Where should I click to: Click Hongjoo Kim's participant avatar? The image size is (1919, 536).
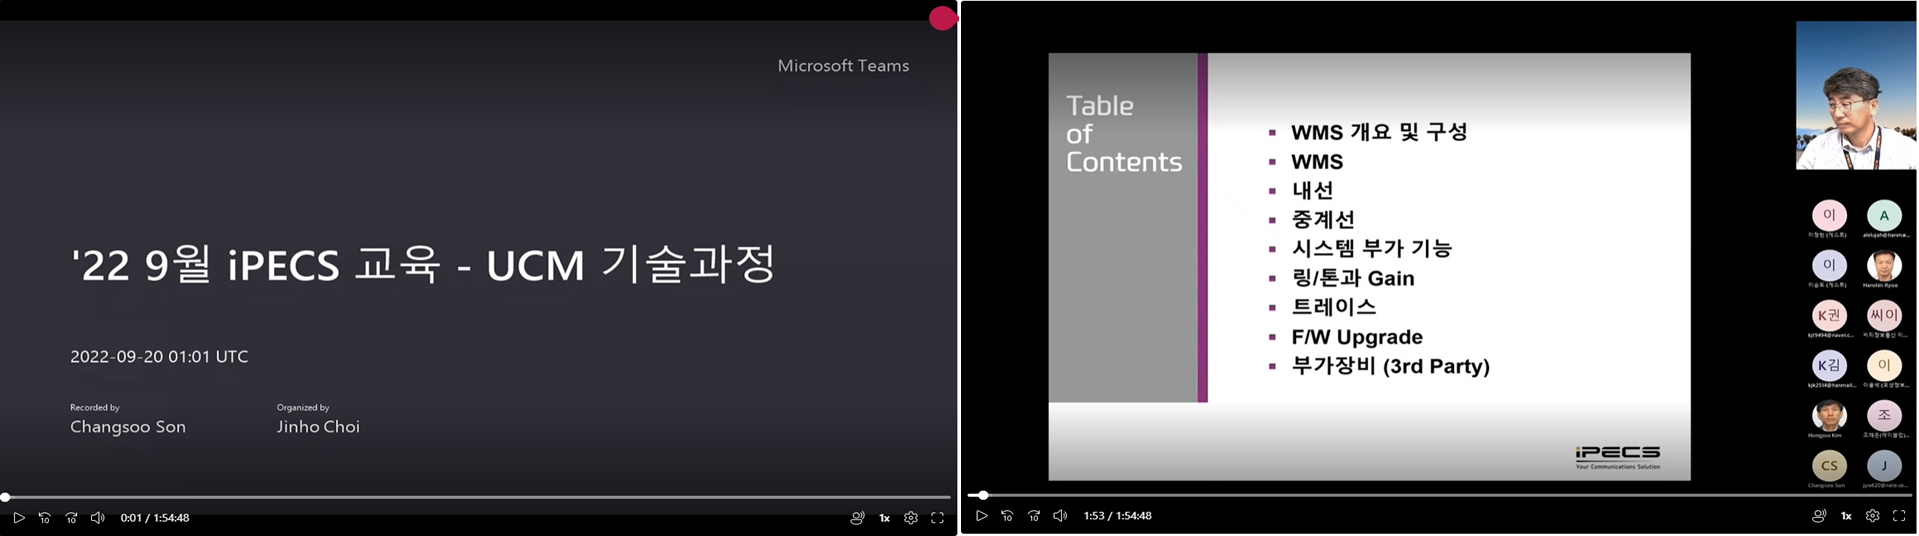click(1829, 415)
